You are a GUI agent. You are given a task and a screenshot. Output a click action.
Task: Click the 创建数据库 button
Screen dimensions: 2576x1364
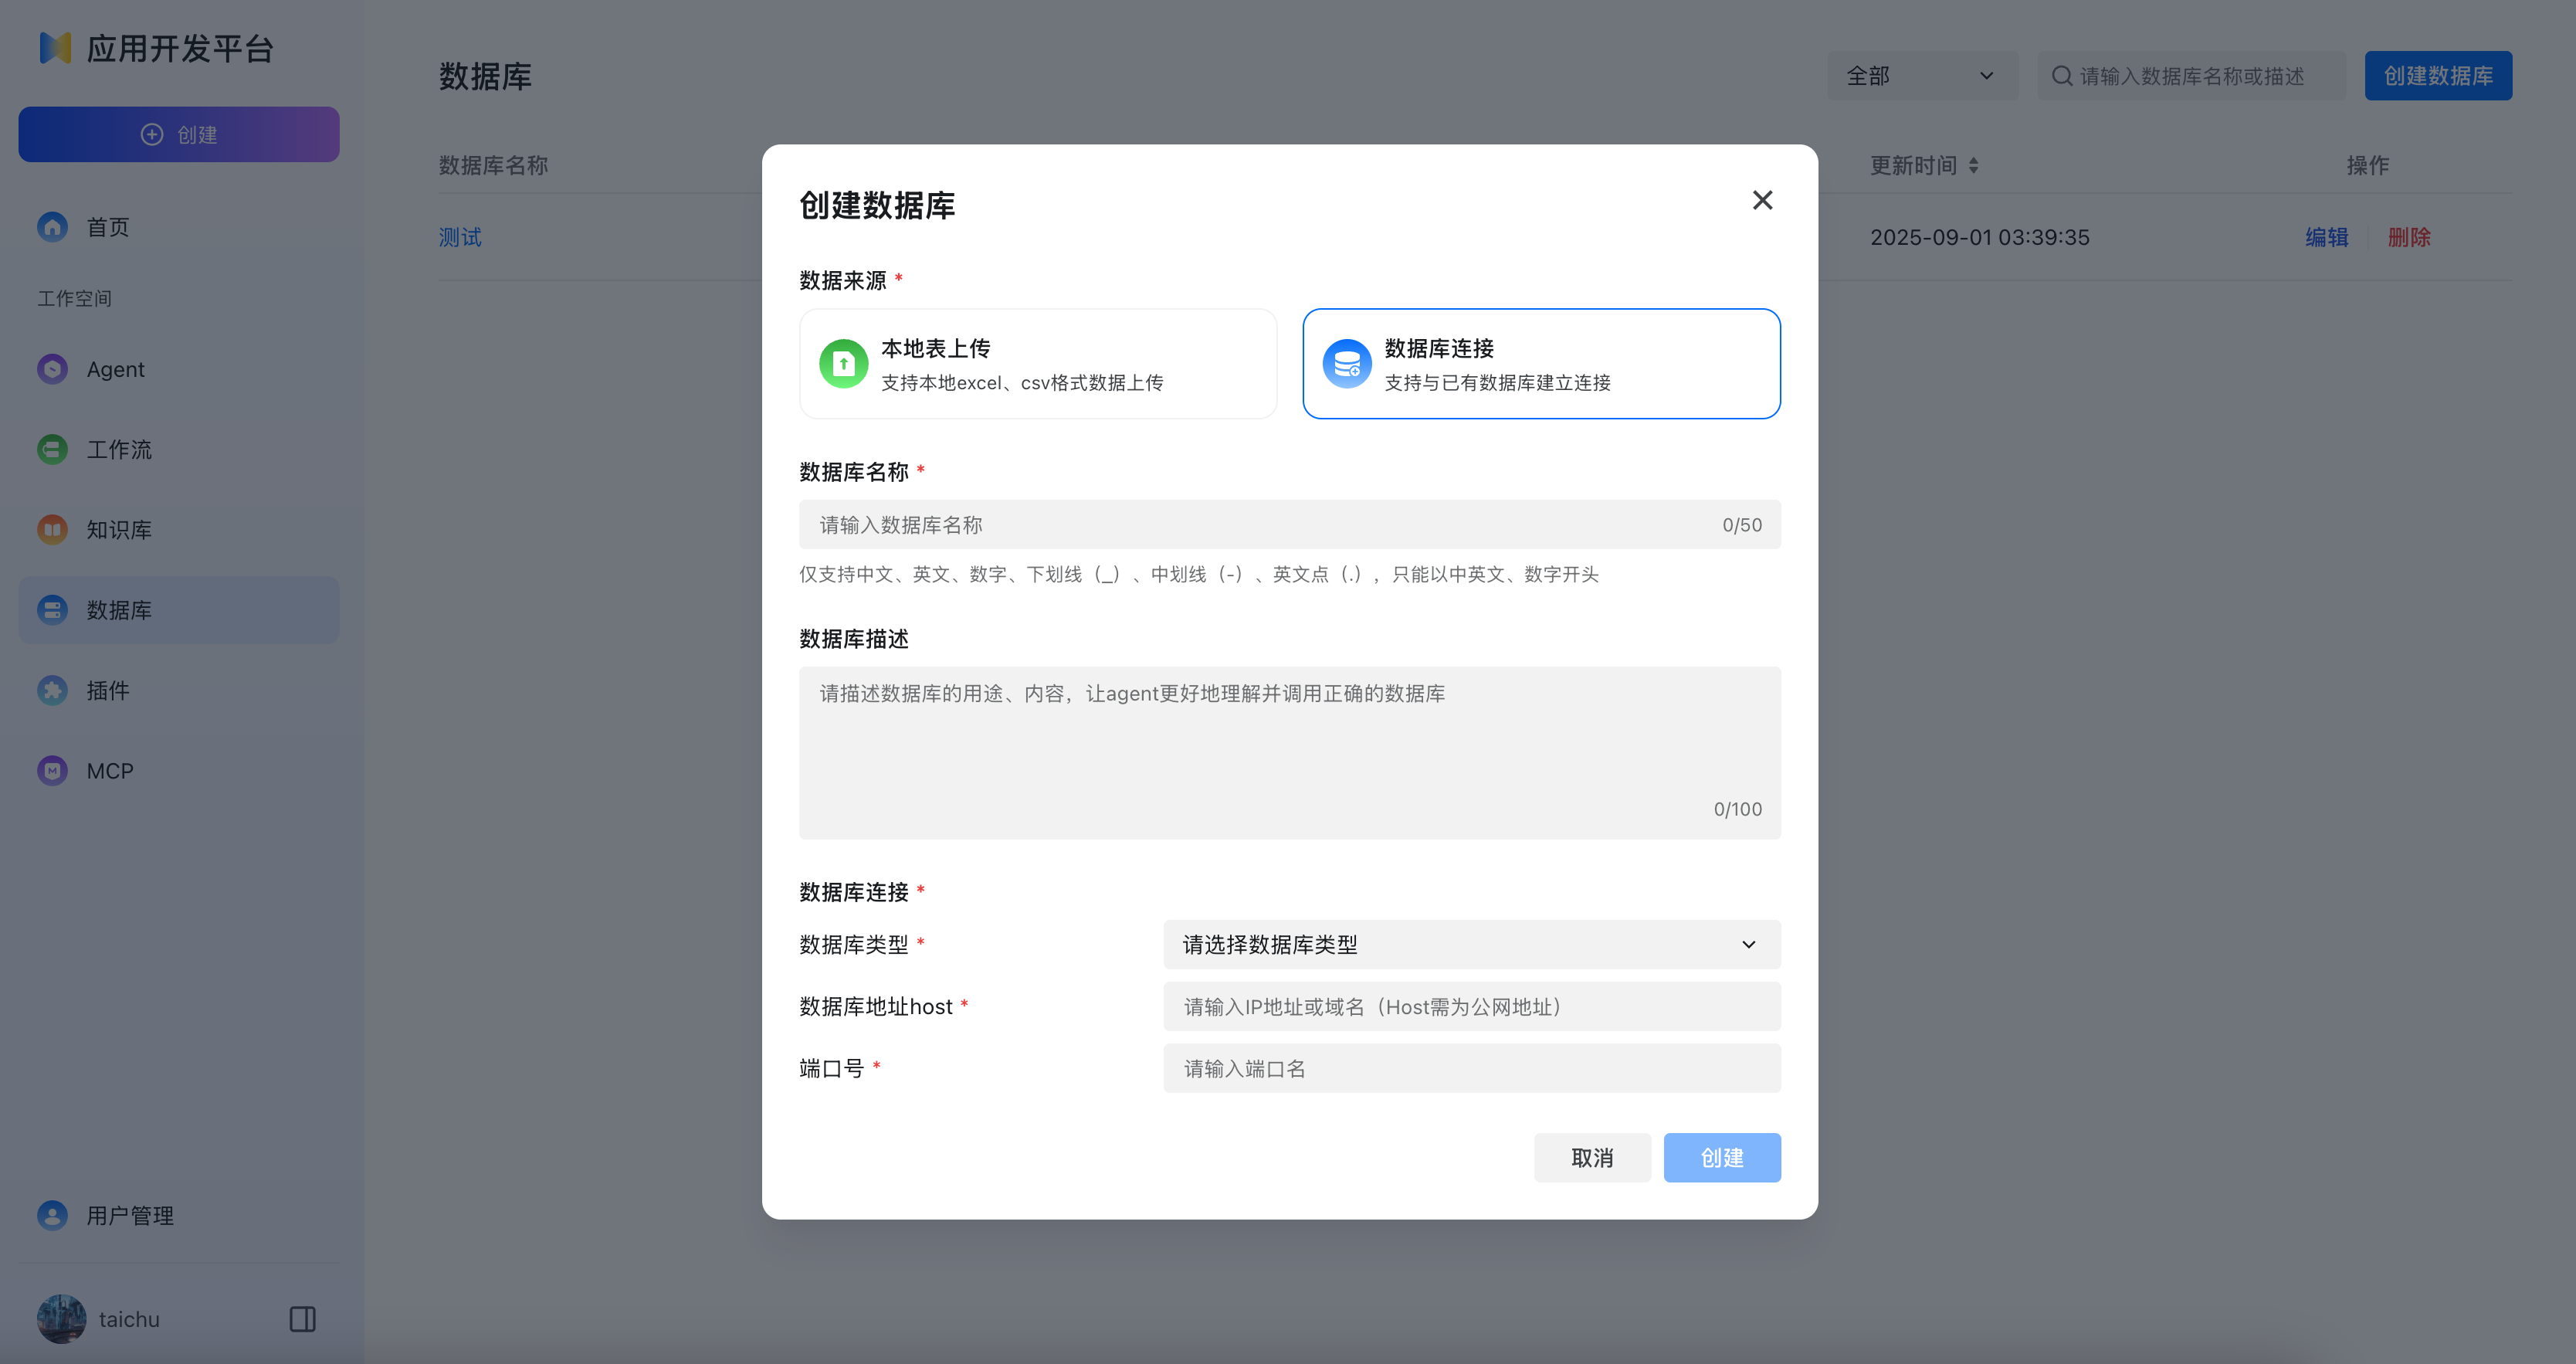[x=2437, y=75]
